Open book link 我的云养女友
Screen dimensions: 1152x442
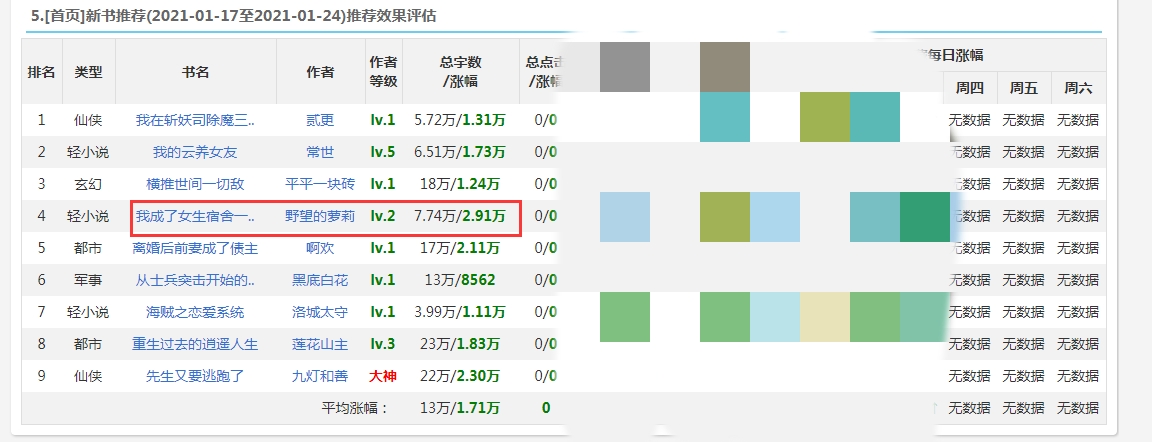[x=195, y=152]
